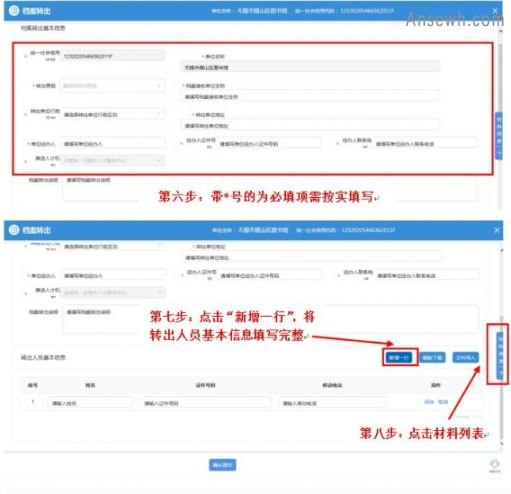This screenshot has width=511, height=494.
Task: Click the 取消 link in table row 1
Action: tap(443, 402)
